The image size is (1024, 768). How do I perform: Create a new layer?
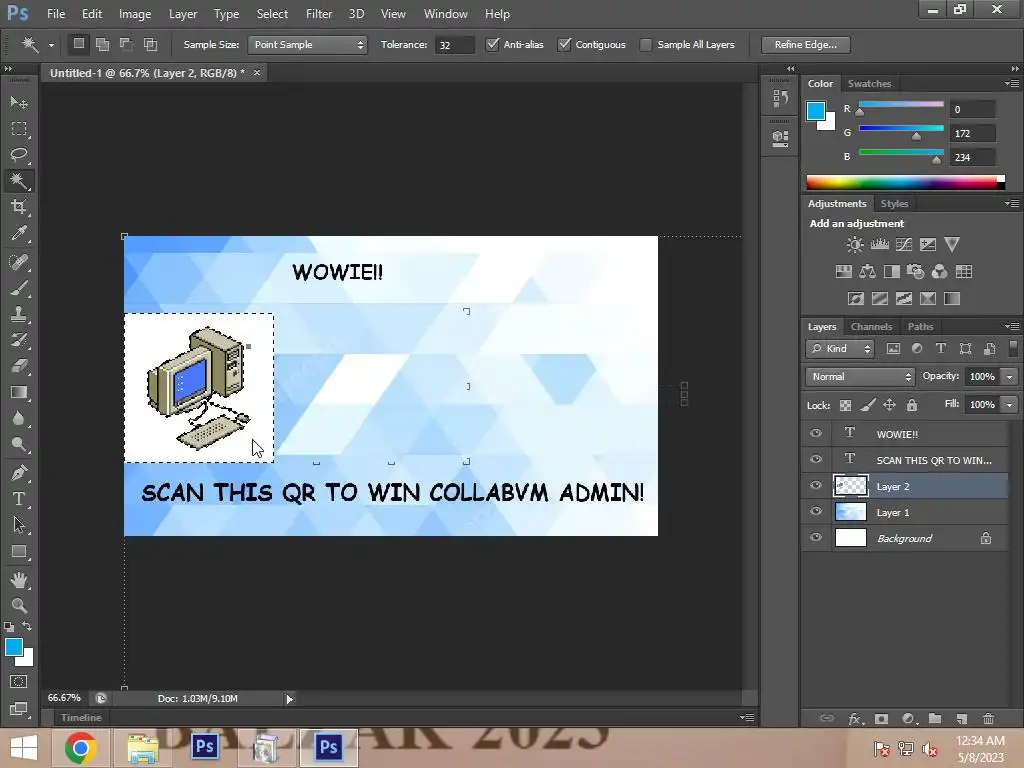961,718
